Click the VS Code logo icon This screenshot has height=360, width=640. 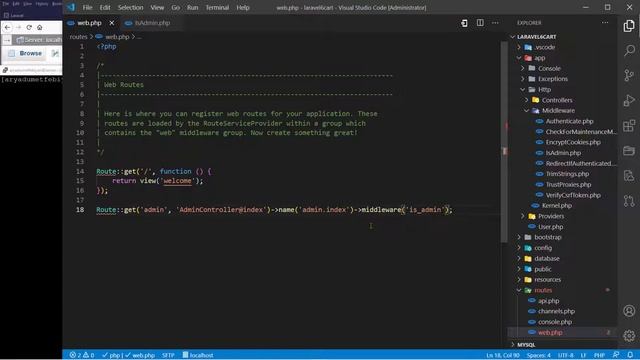[71, 7]
